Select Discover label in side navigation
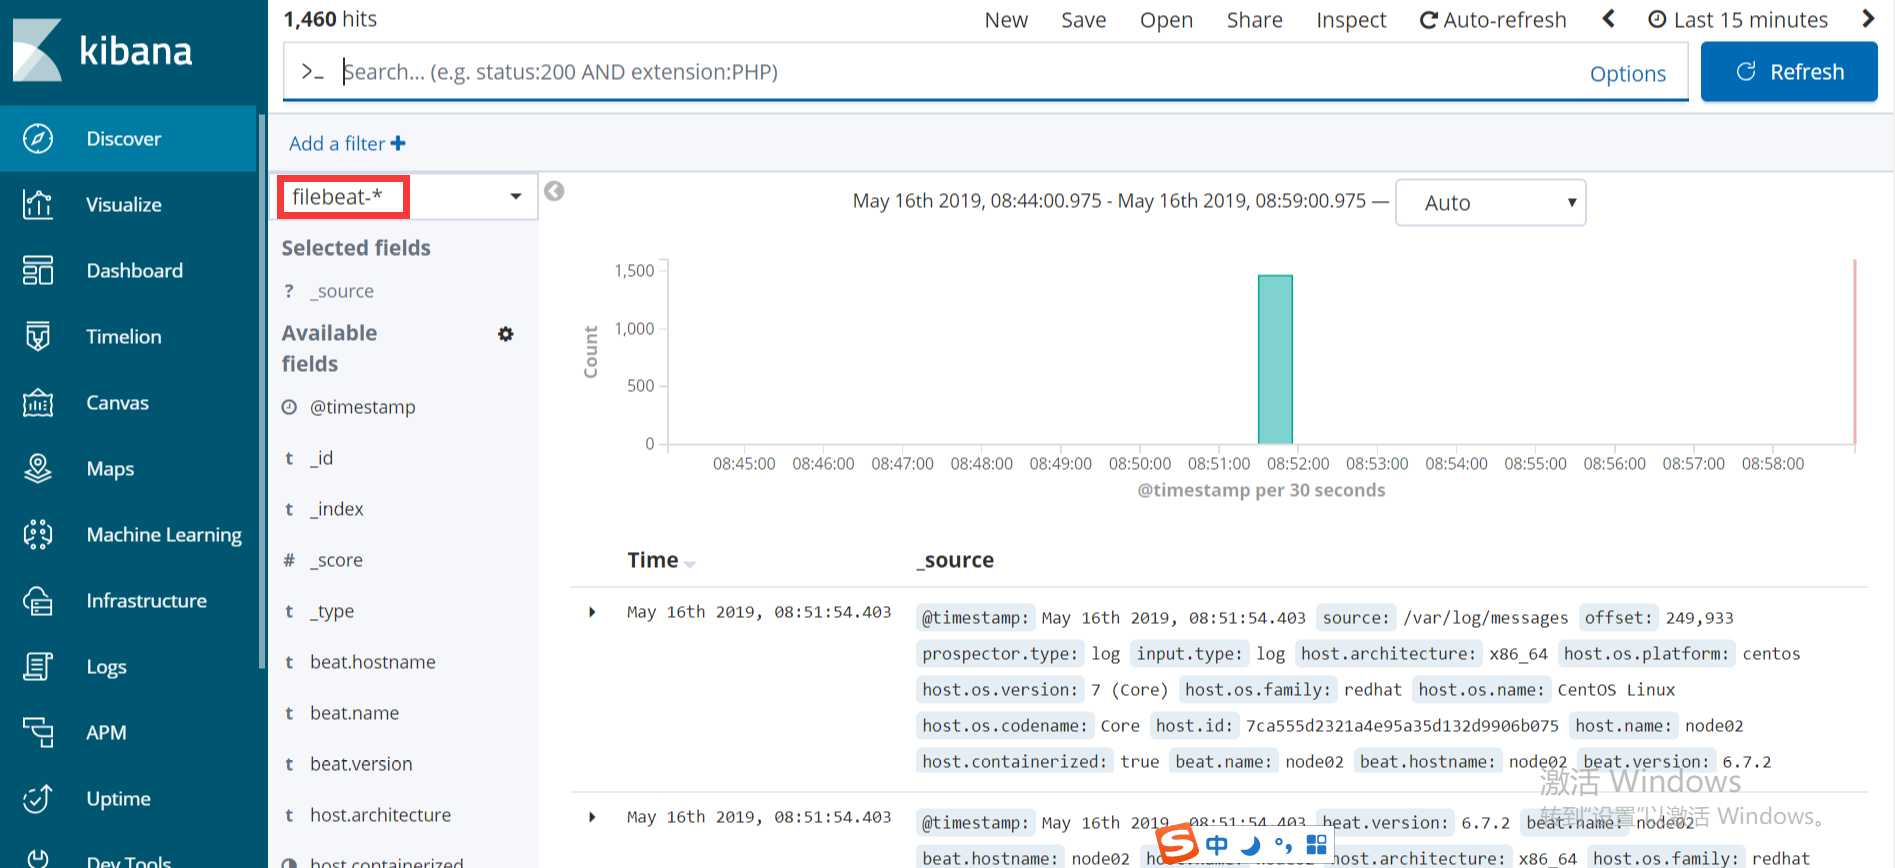 pos(124,138)
